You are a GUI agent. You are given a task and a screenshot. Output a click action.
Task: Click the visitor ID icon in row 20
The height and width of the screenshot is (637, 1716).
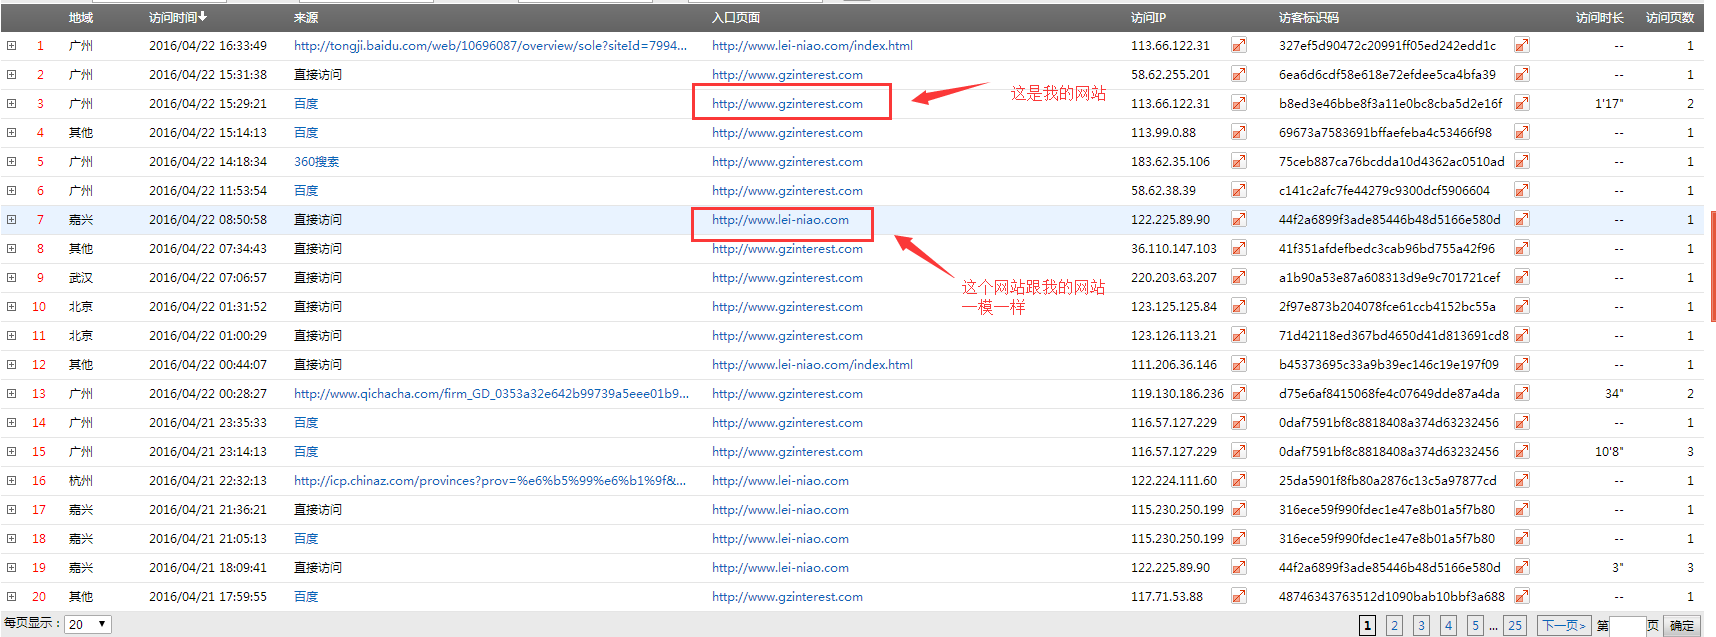click(1521, 596)
